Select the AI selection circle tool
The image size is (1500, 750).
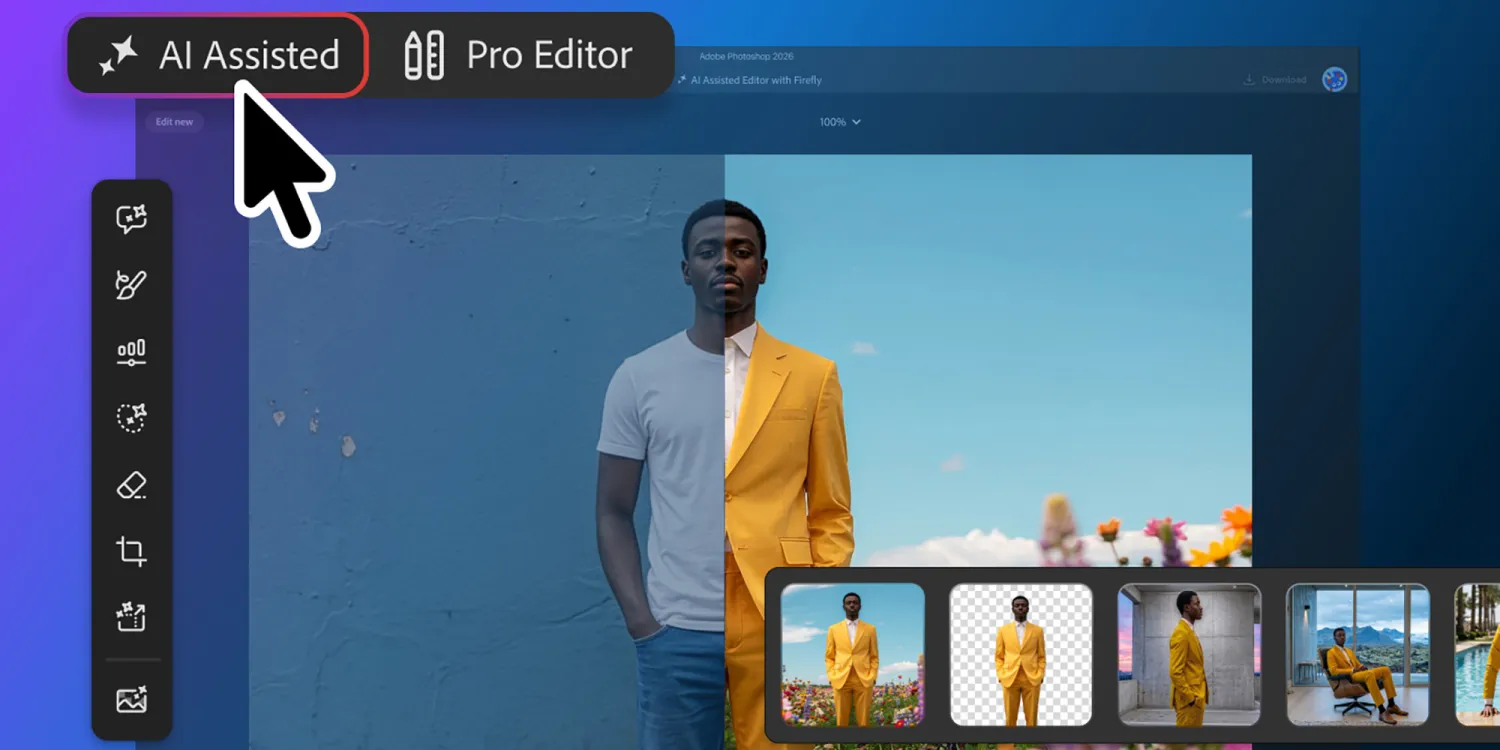click(x=131, y=418)
